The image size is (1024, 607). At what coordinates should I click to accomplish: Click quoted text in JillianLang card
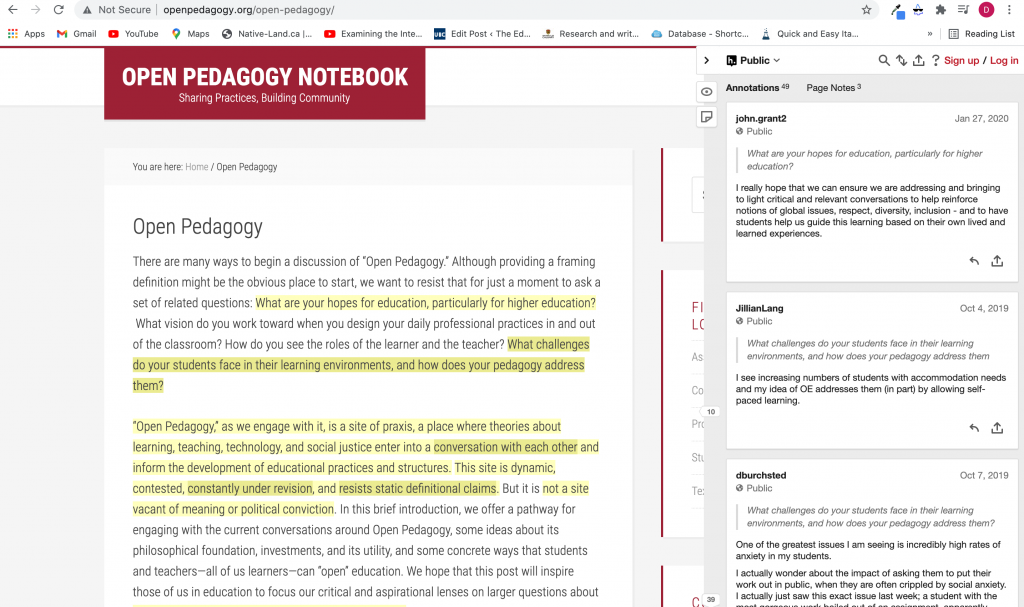point(868,350)
